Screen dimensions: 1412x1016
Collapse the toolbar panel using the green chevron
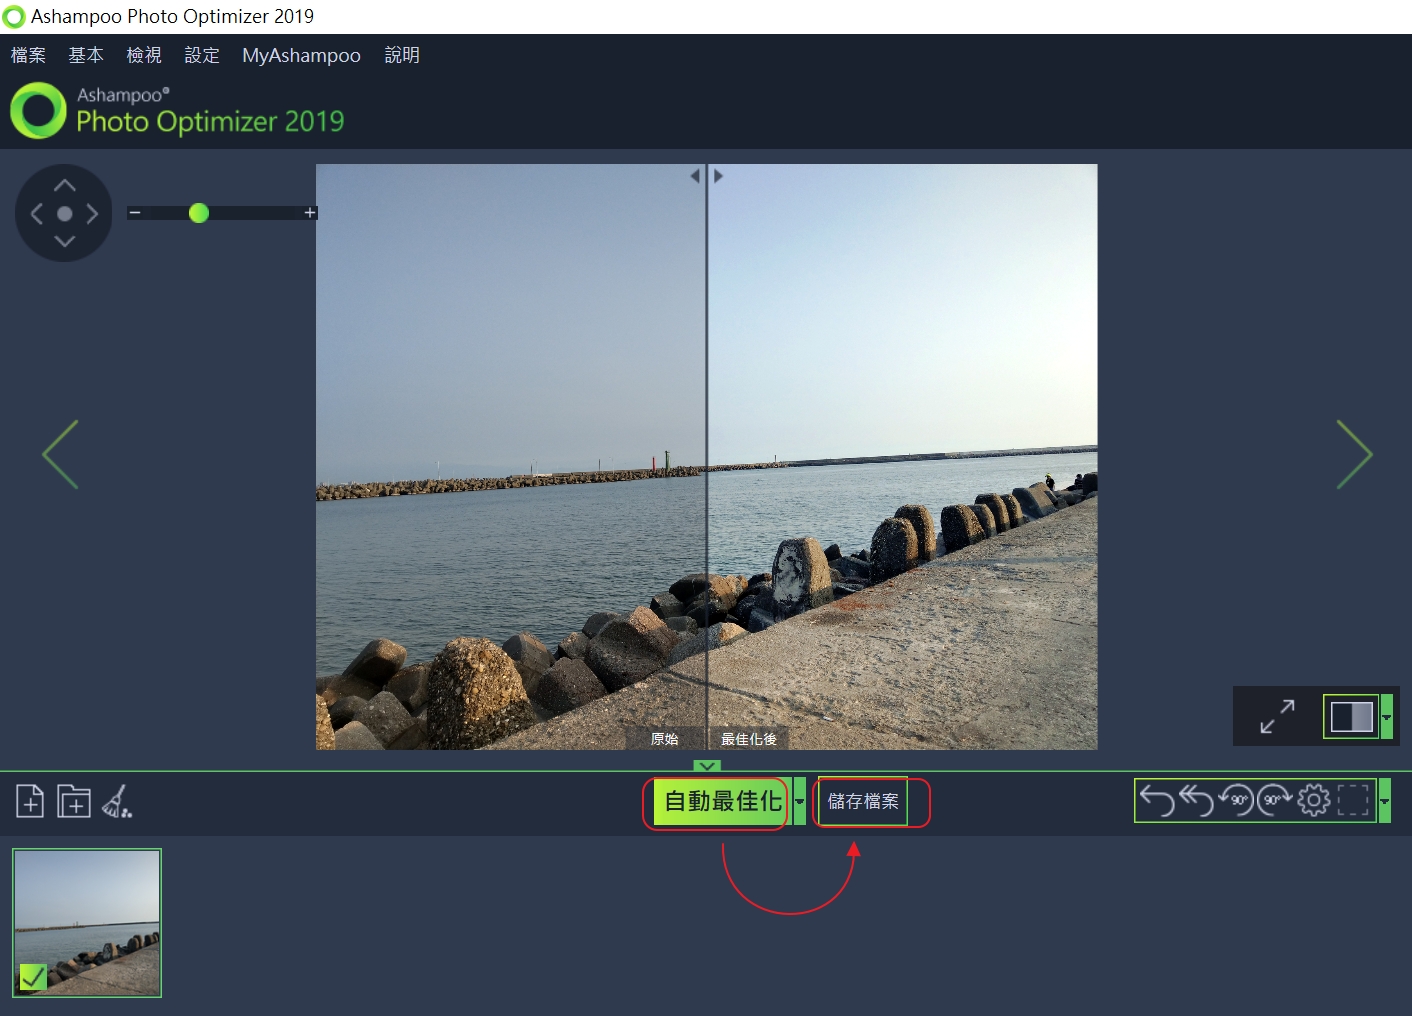[x=707, y=766]
